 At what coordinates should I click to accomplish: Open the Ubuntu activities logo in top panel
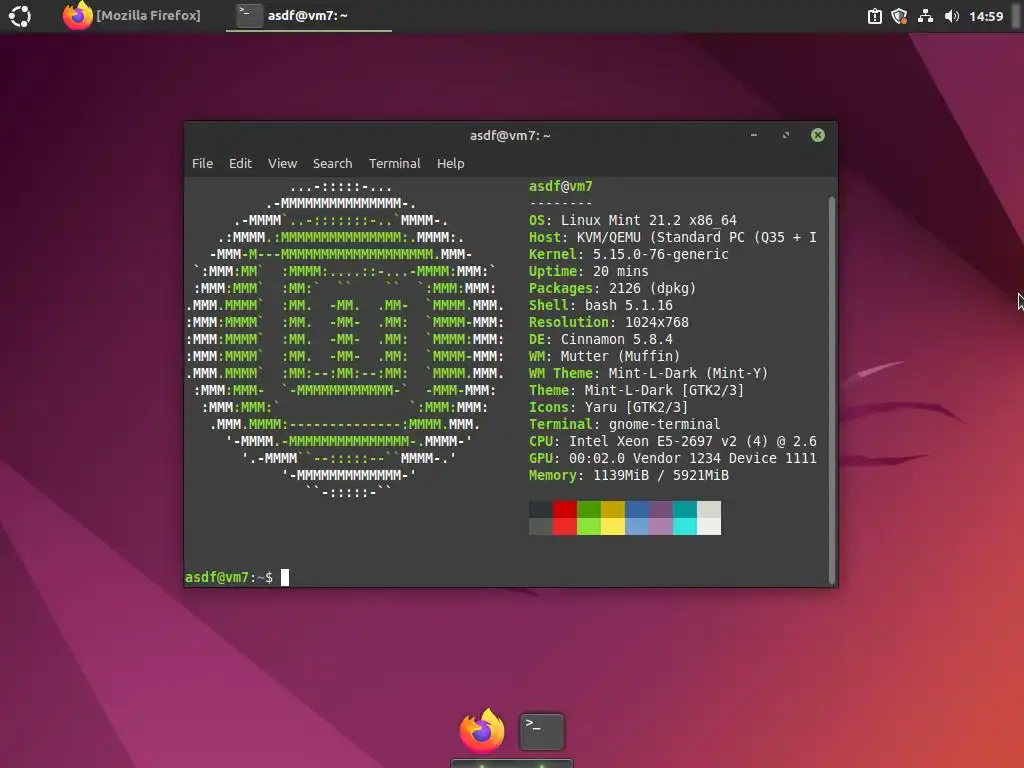pos(20,16)
